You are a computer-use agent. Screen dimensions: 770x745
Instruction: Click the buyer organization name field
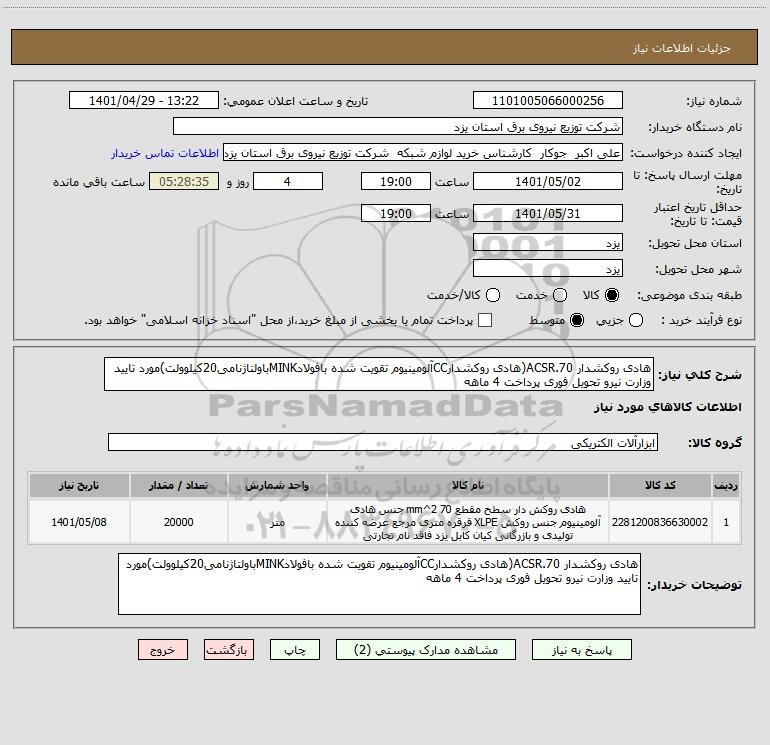point(398,126)
